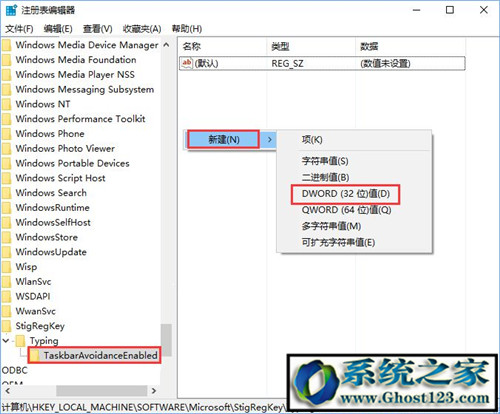The width and height of the screenshot is (500, 414).
Task: Collapse the Typing tree node
Action: [x=6, y=341]
